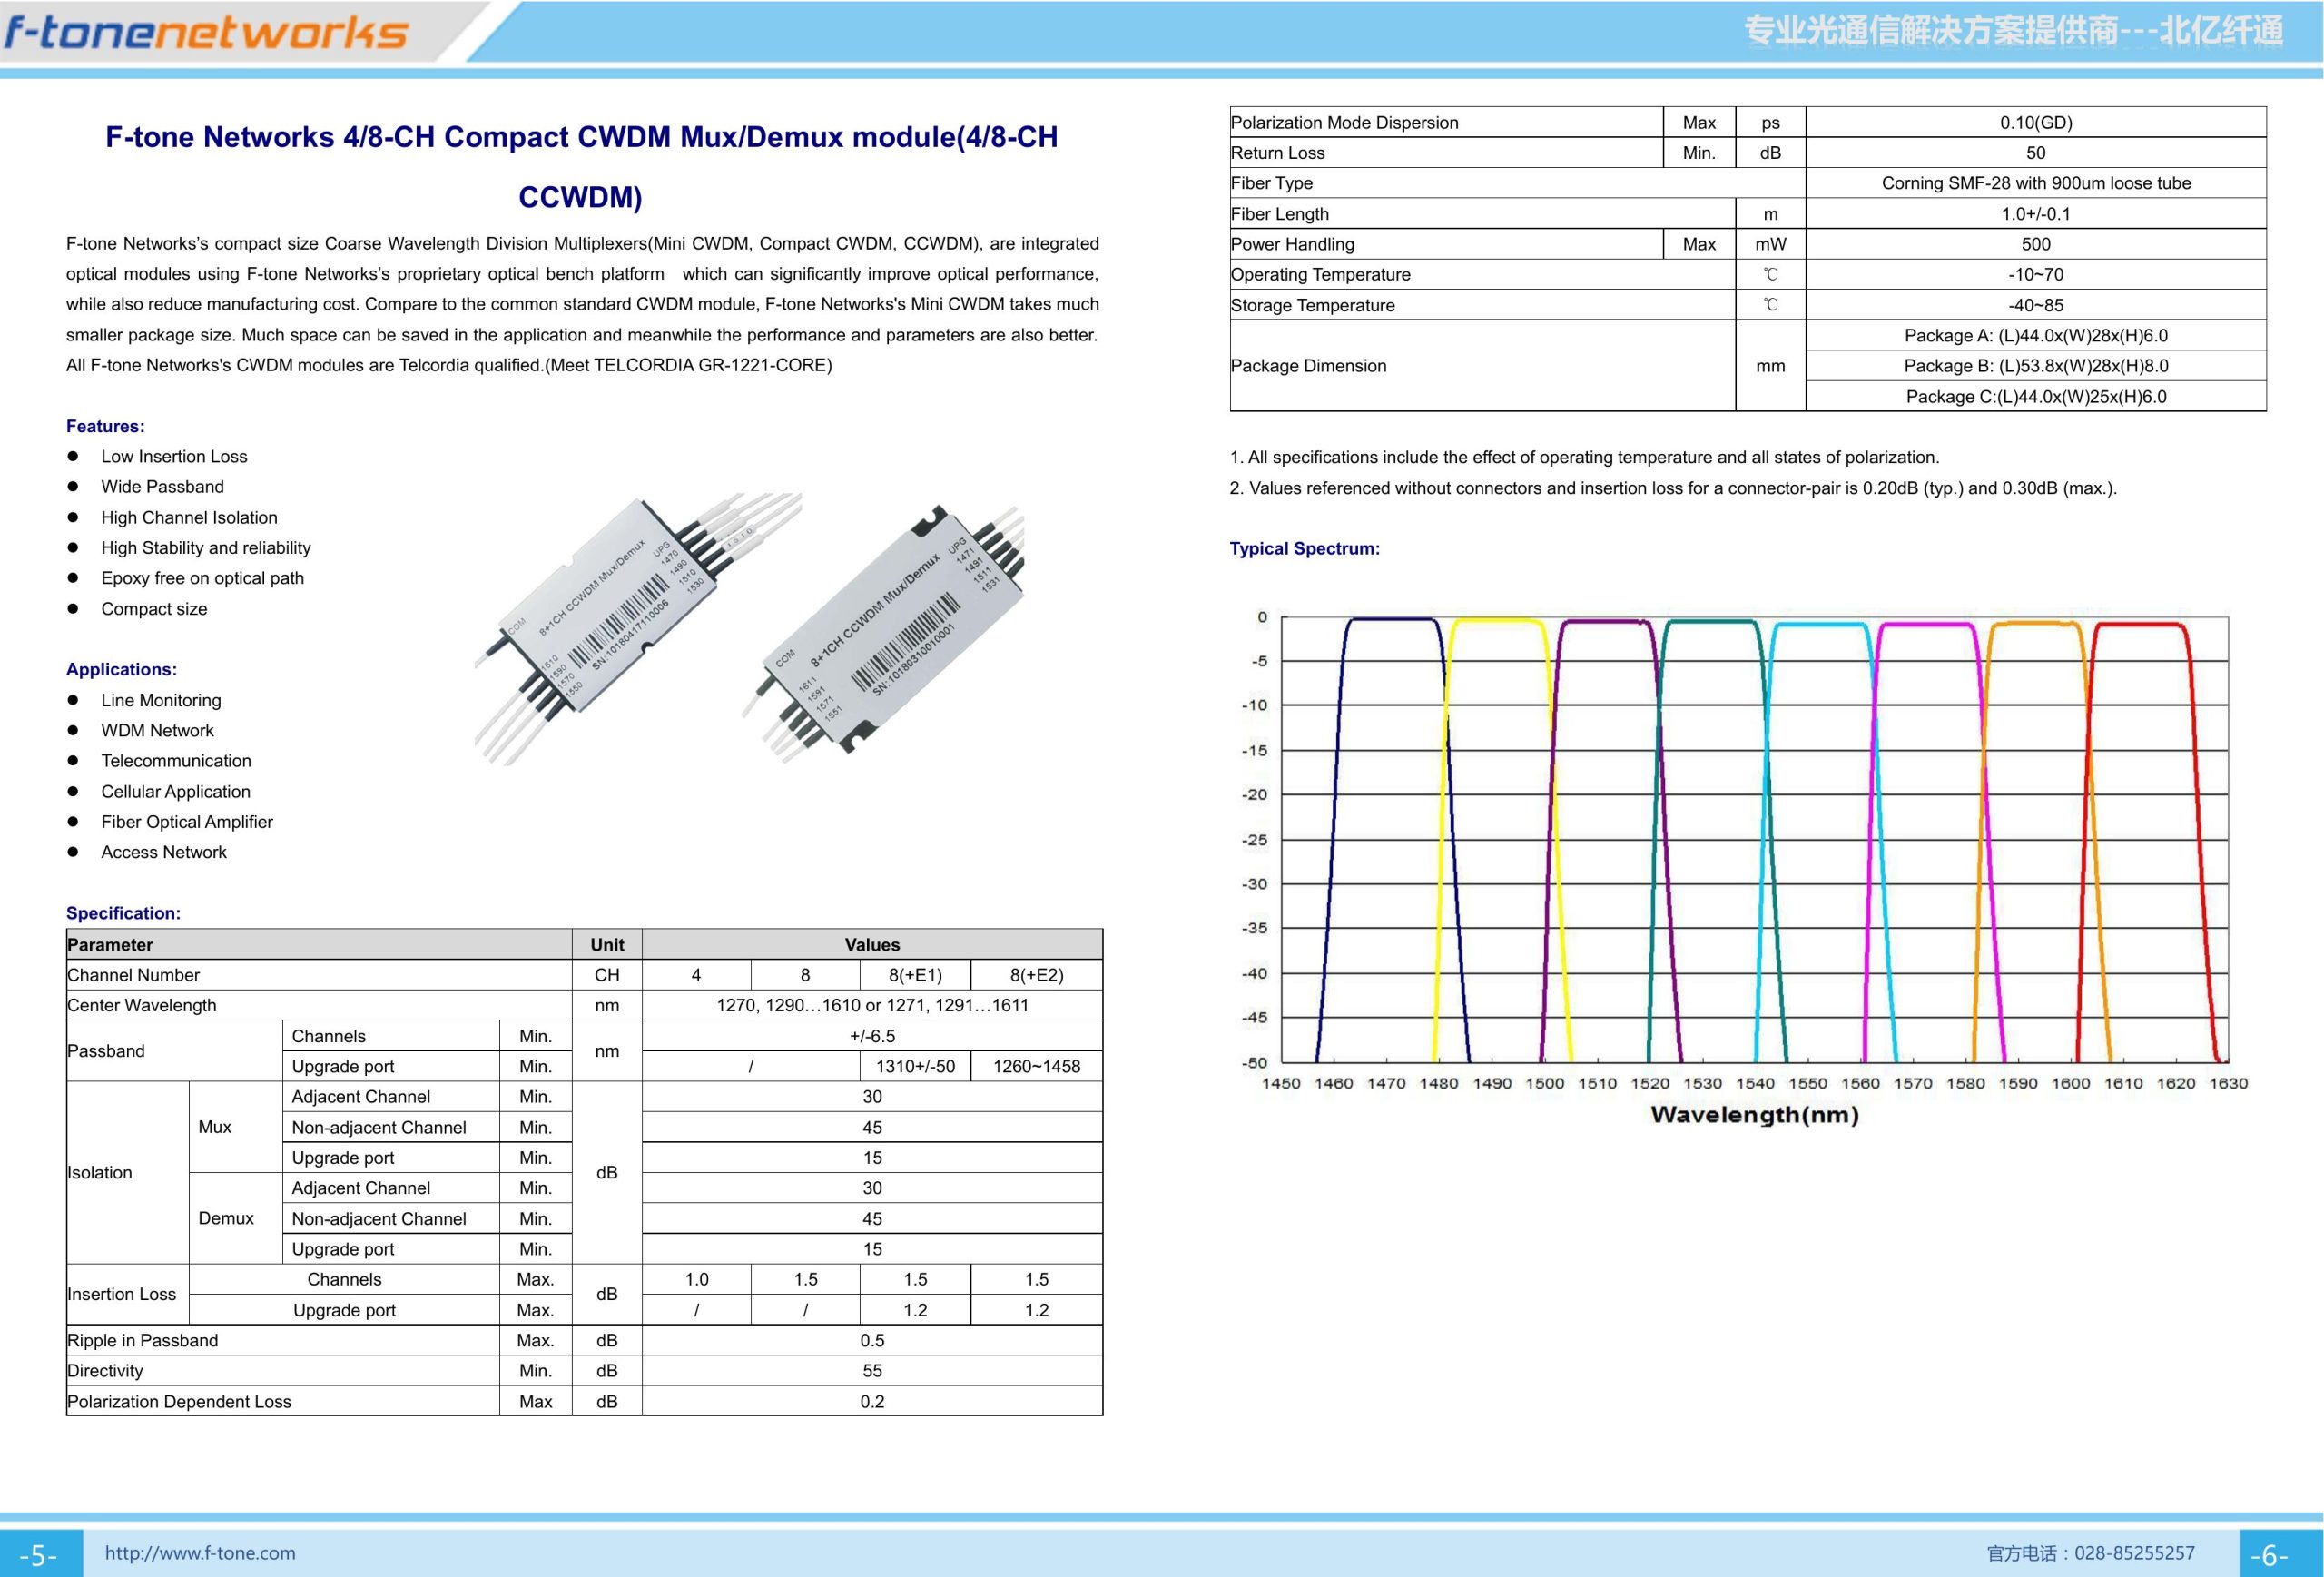Click the f-tonenetworks logo
The width and height of the screenshot is (2324, 1577).
coord(207,32)
